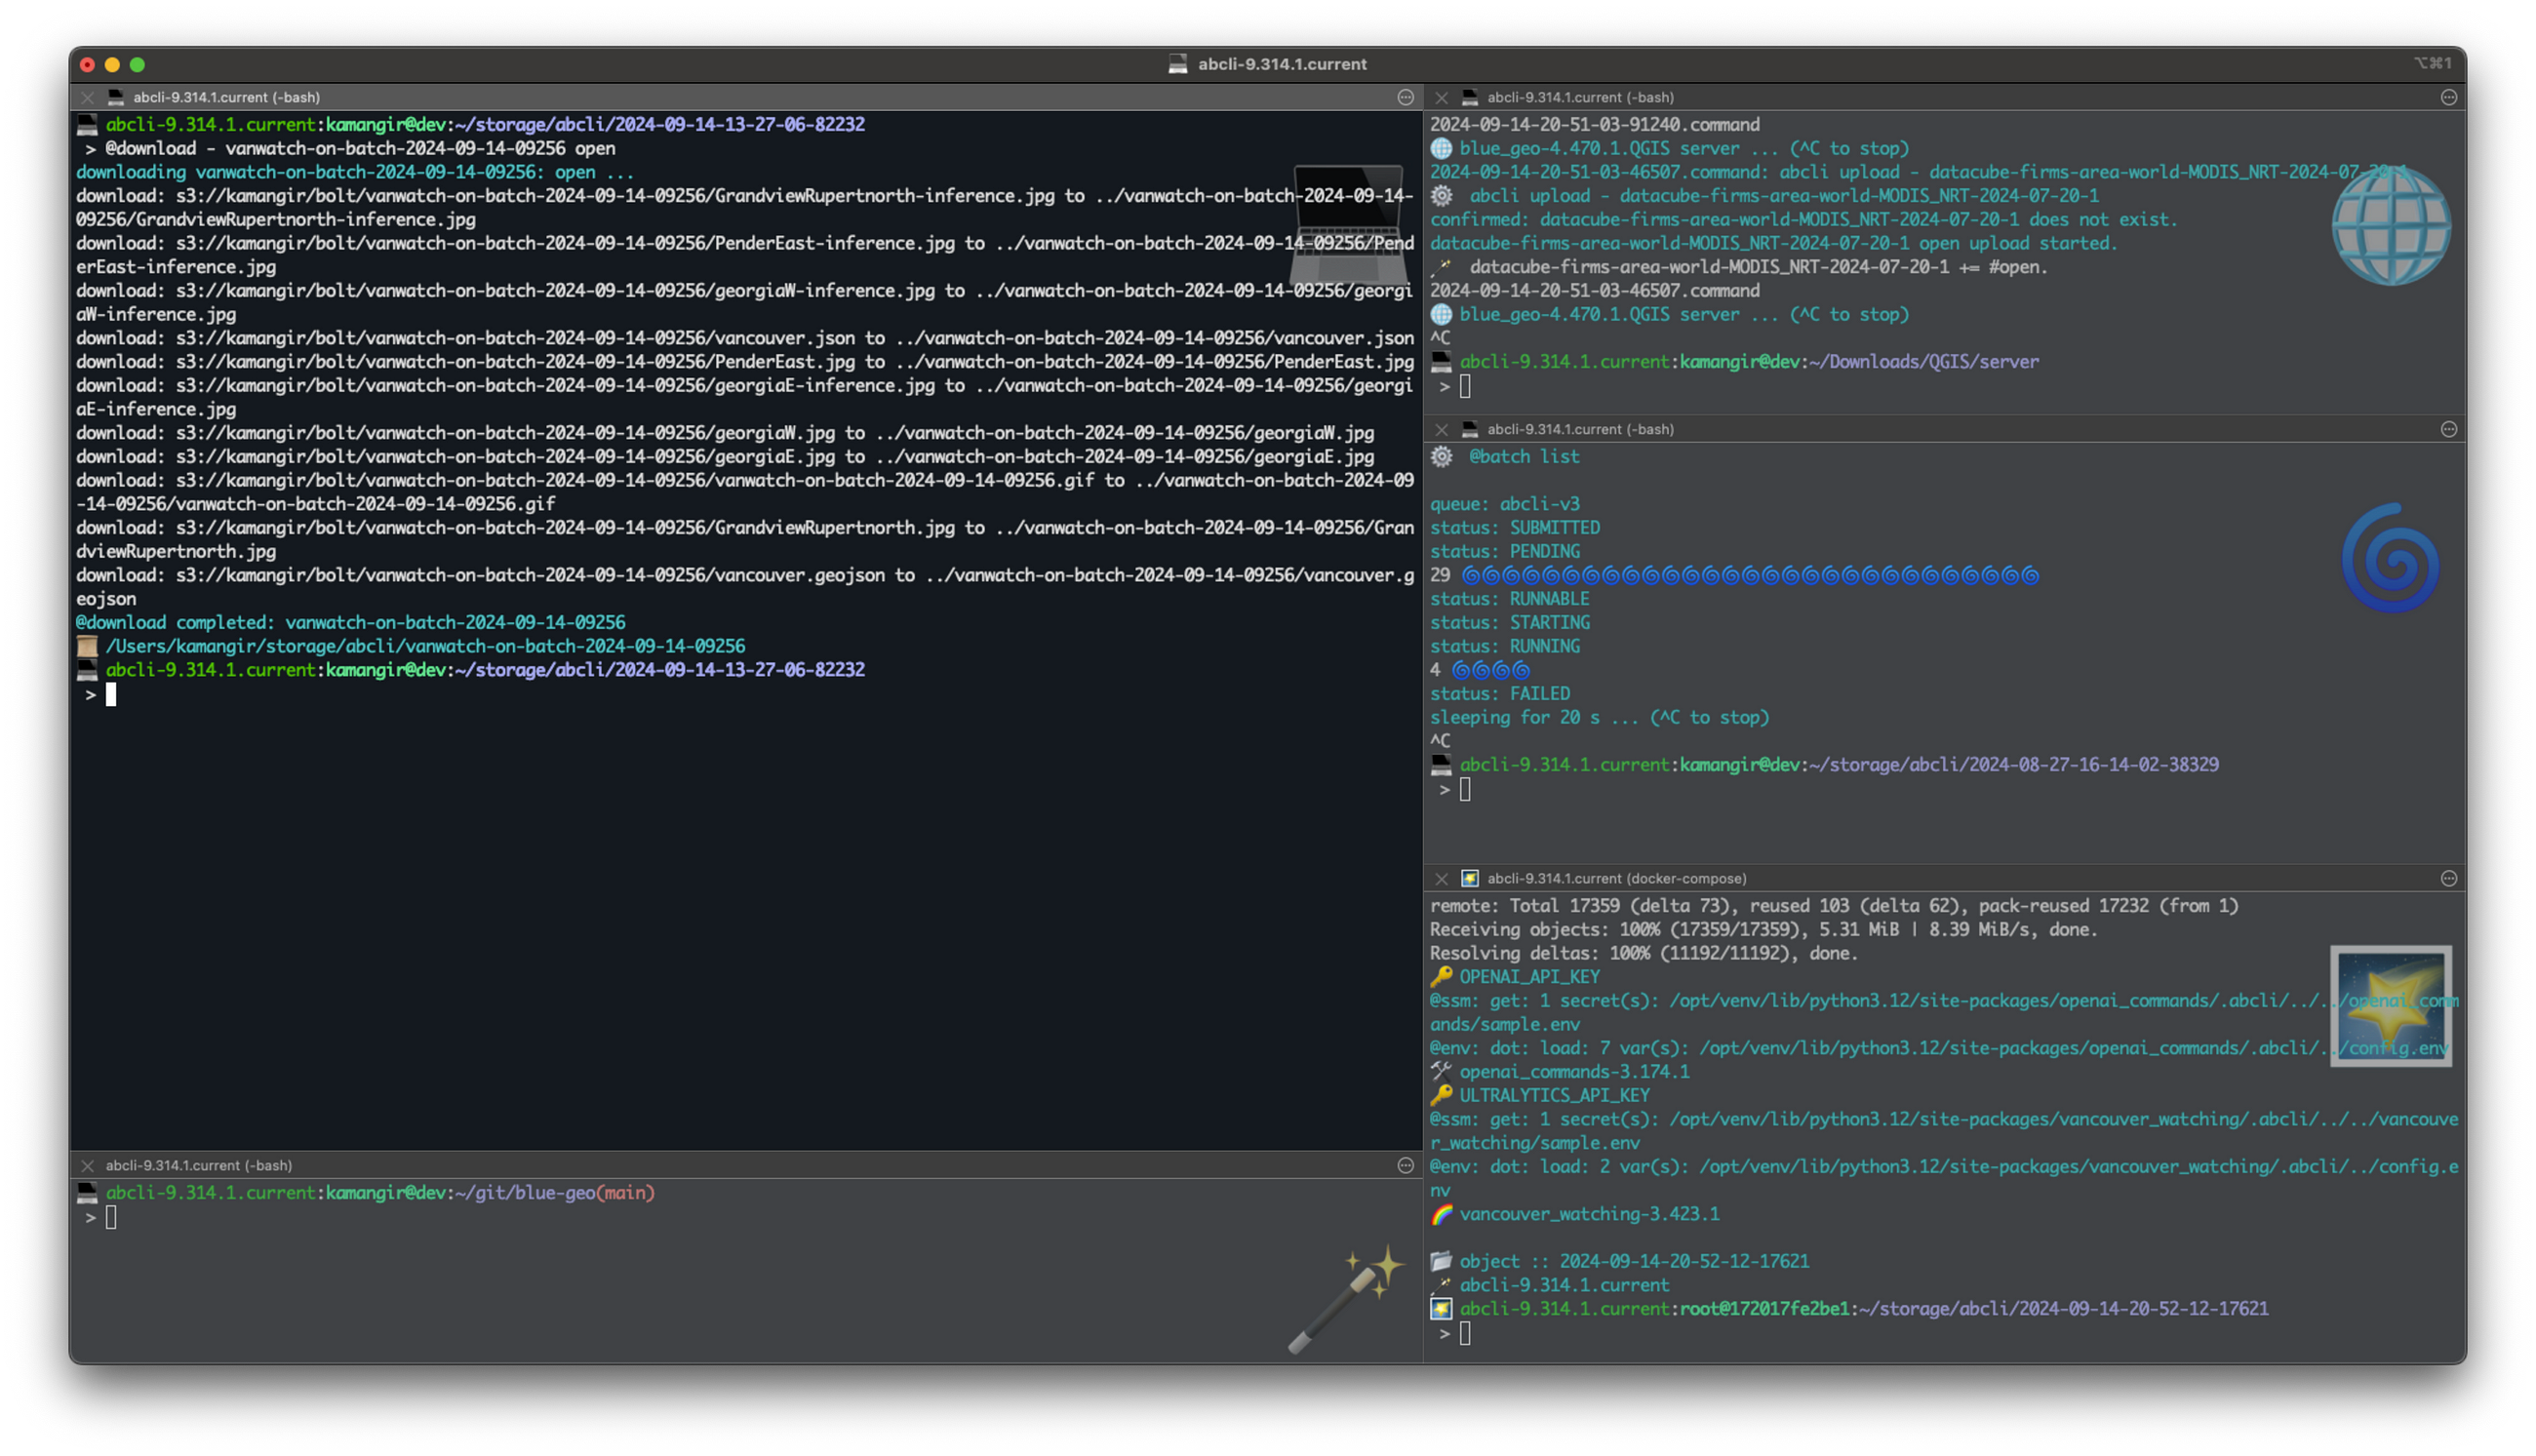
Task: Click the row of 29 pending spiral symbols
Action: (1749, 575)
